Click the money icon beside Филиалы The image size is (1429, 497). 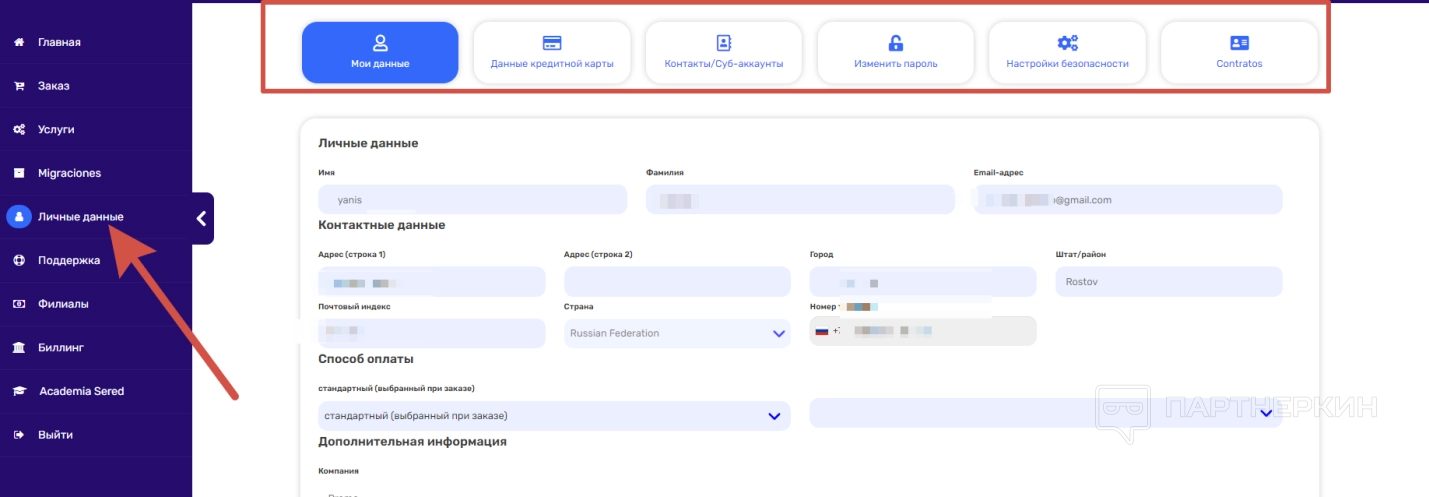point(19,304)
